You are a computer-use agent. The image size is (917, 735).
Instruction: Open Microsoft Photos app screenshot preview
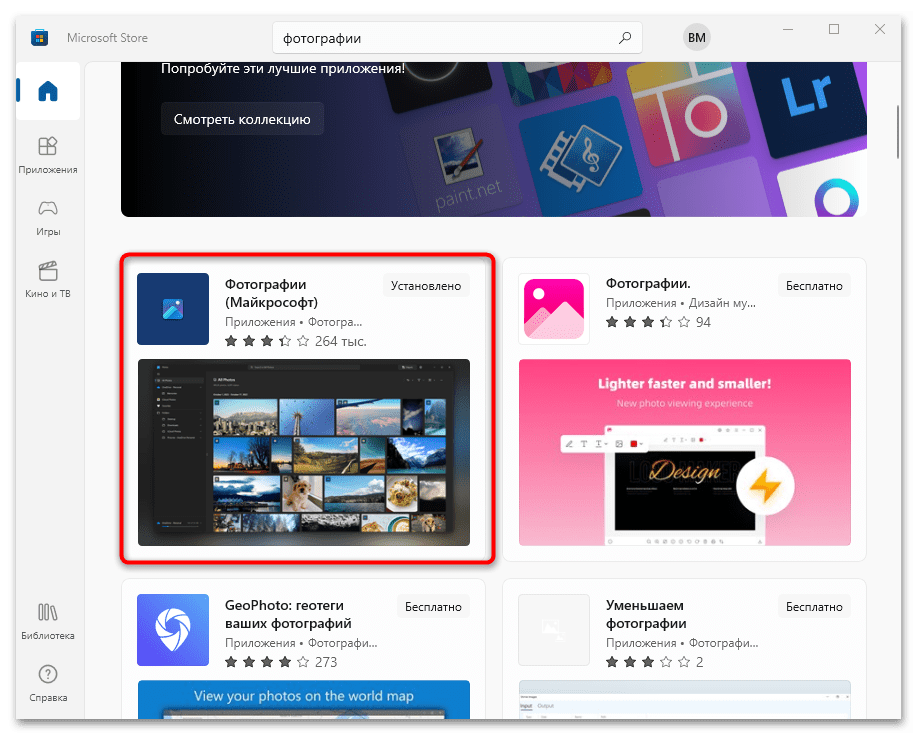(304, 453)
